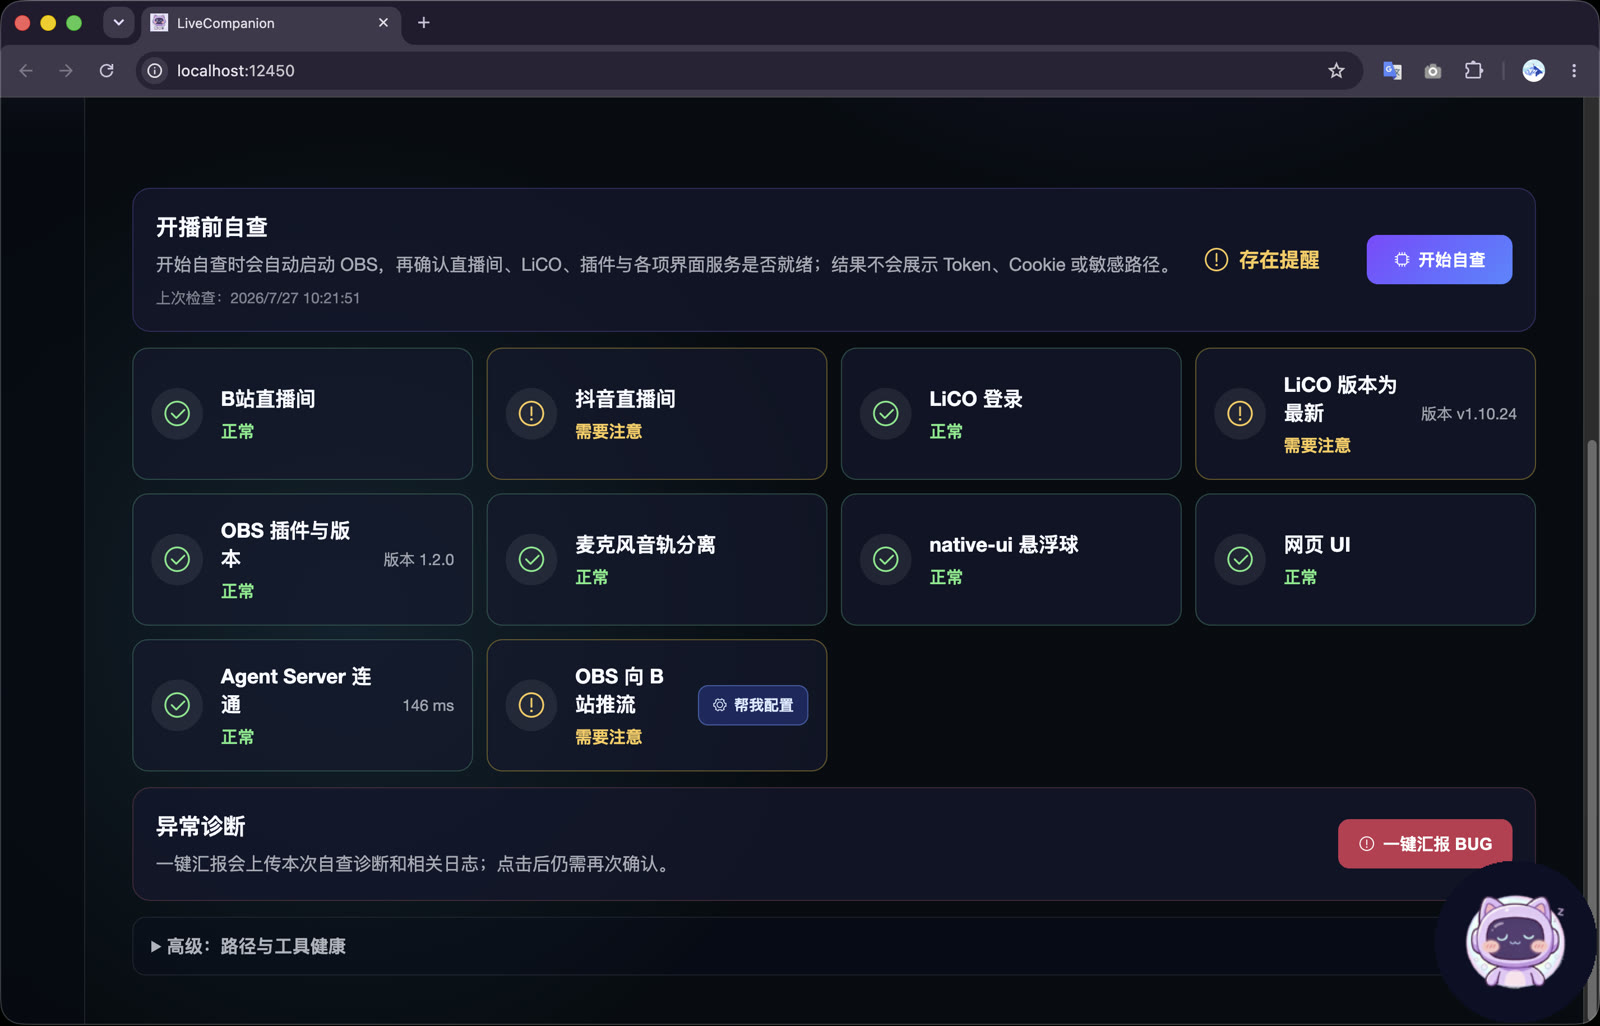Click the B站直播间 green check status icon
This screenshot has height=1026, width=1600.
tap(177, 414)
